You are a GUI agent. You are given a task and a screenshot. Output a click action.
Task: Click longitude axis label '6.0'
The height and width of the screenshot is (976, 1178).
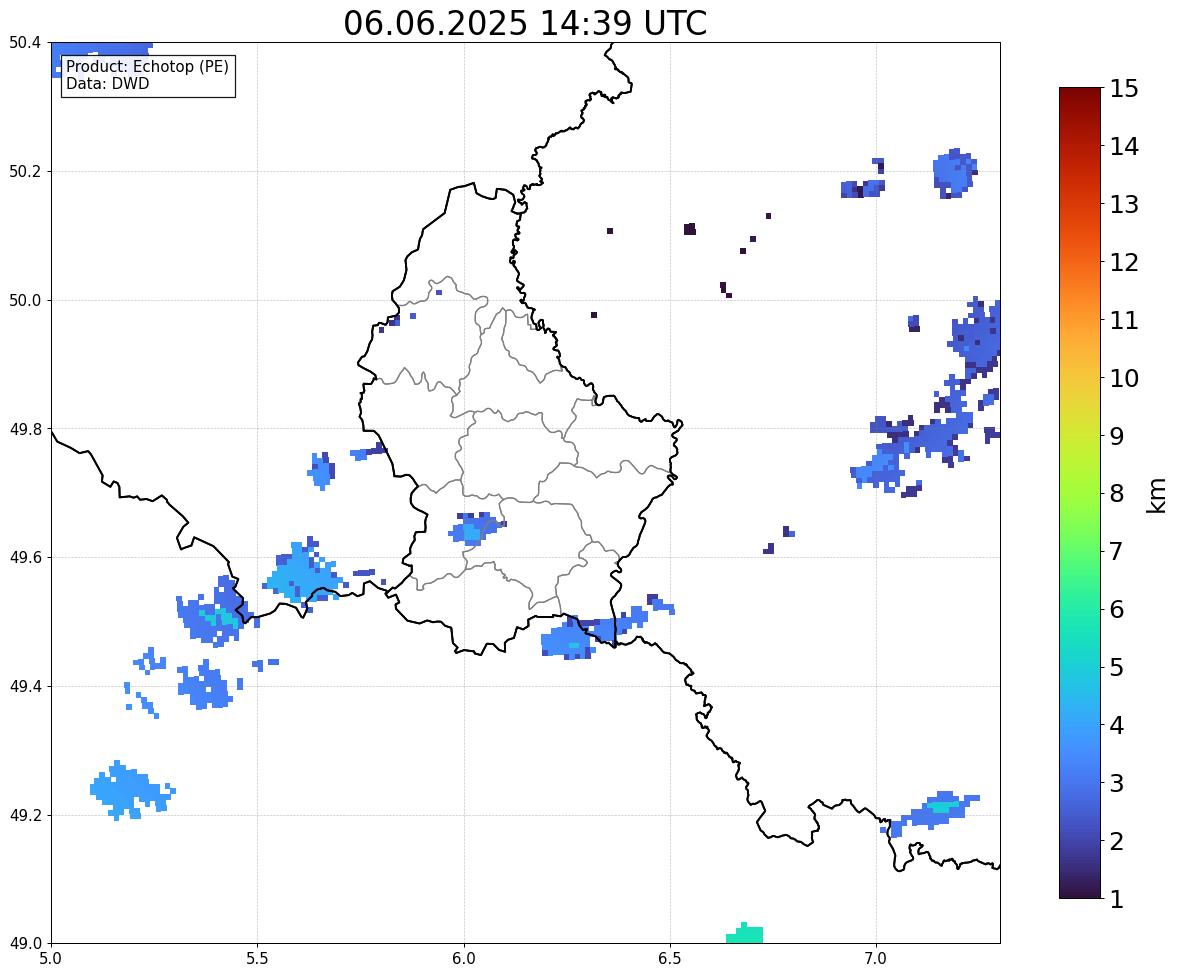[x=464, y=959]
